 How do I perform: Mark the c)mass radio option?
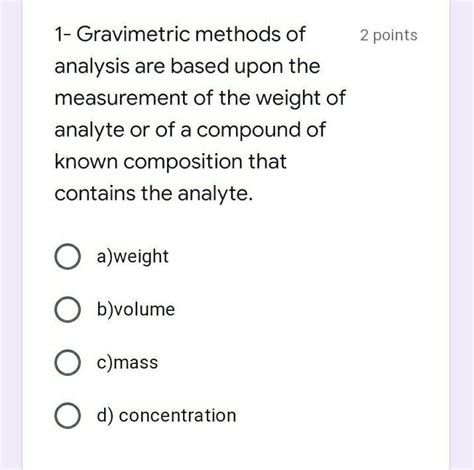point(67,363)
